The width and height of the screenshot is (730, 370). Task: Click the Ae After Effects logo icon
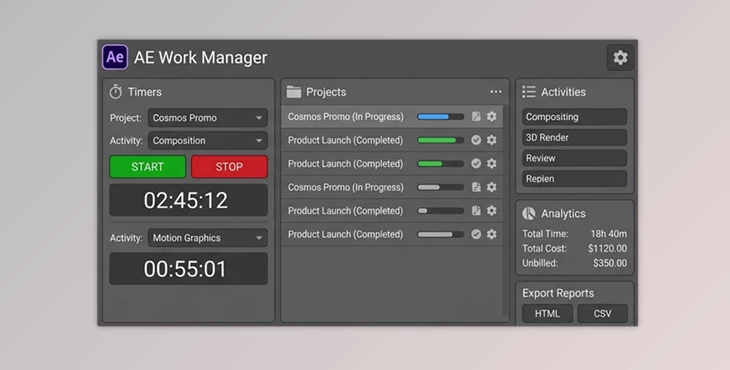(115, 57)
